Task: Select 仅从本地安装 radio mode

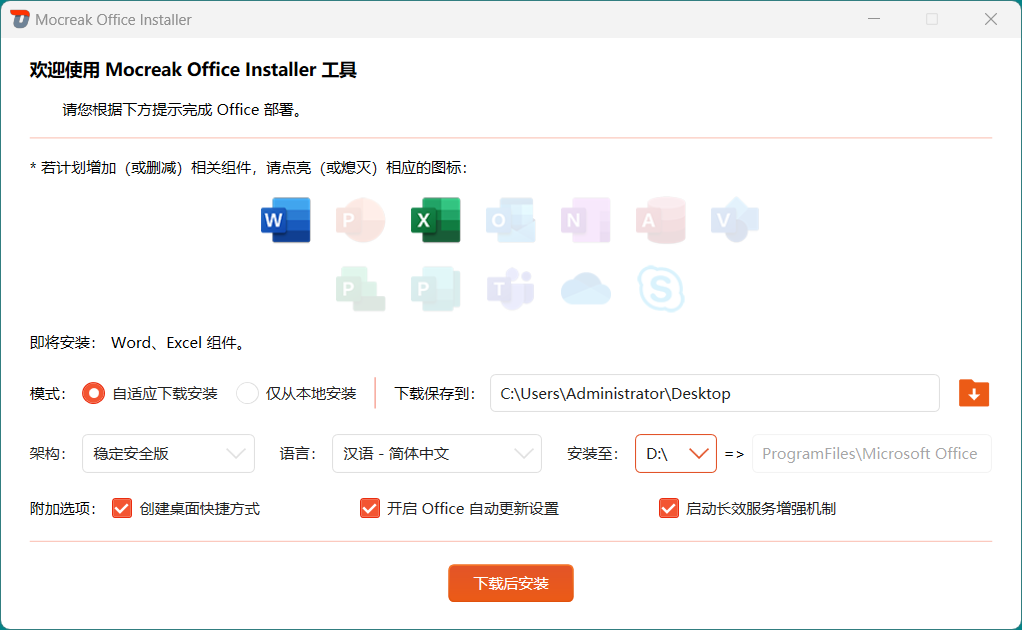Action: (247, 394)
